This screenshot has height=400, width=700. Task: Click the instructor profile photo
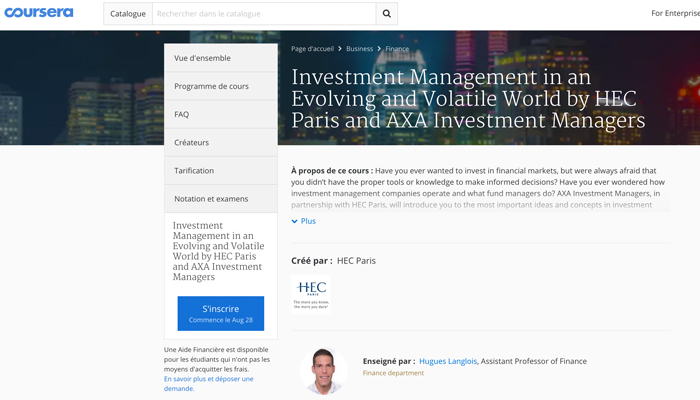click(323, 371)
